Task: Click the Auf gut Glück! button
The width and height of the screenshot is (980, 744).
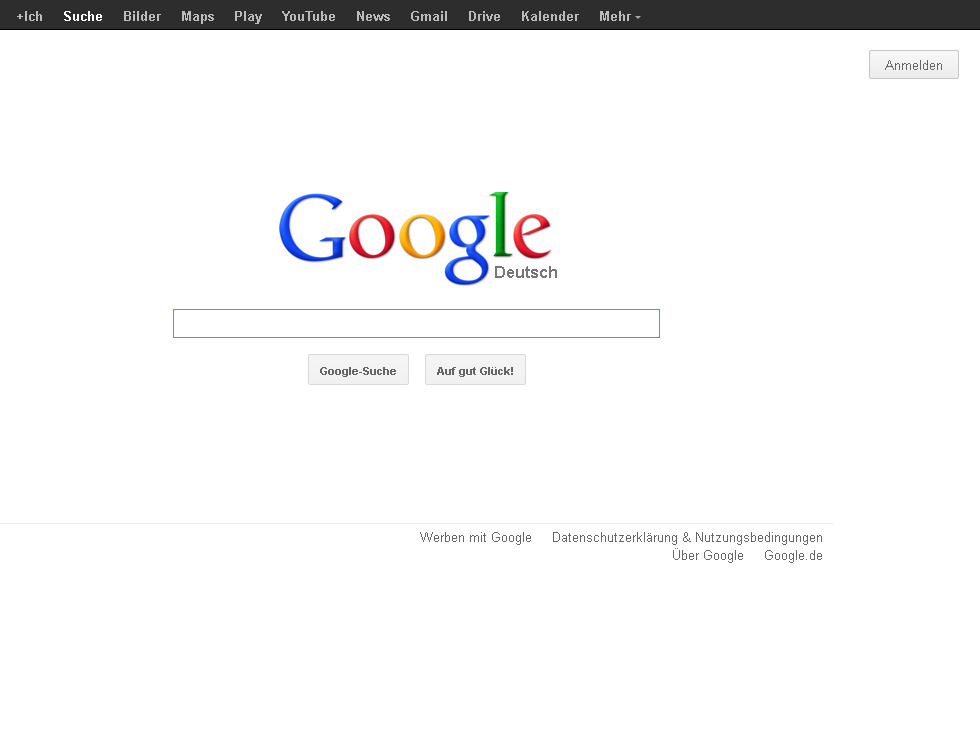Action: click(x=475, y=369)
